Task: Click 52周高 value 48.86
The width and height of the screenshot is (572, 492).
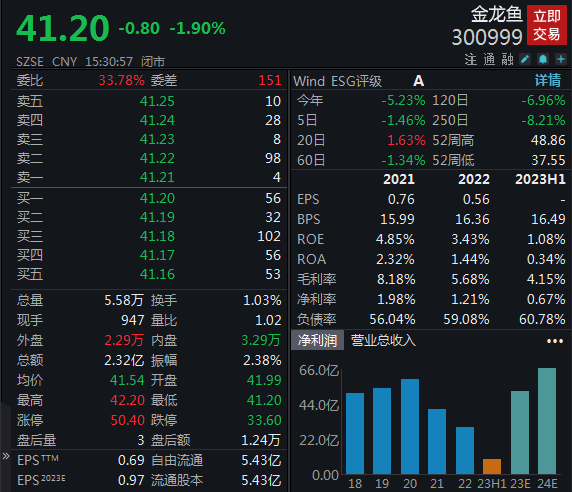Action: point(548,140)
